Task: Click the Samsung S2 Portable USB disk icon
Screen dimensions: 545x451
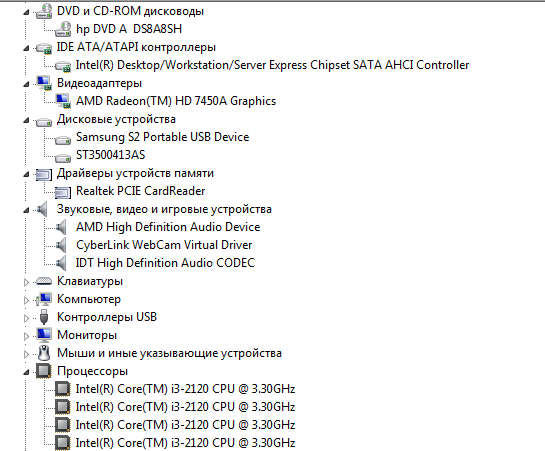Action: coord(63,140)
